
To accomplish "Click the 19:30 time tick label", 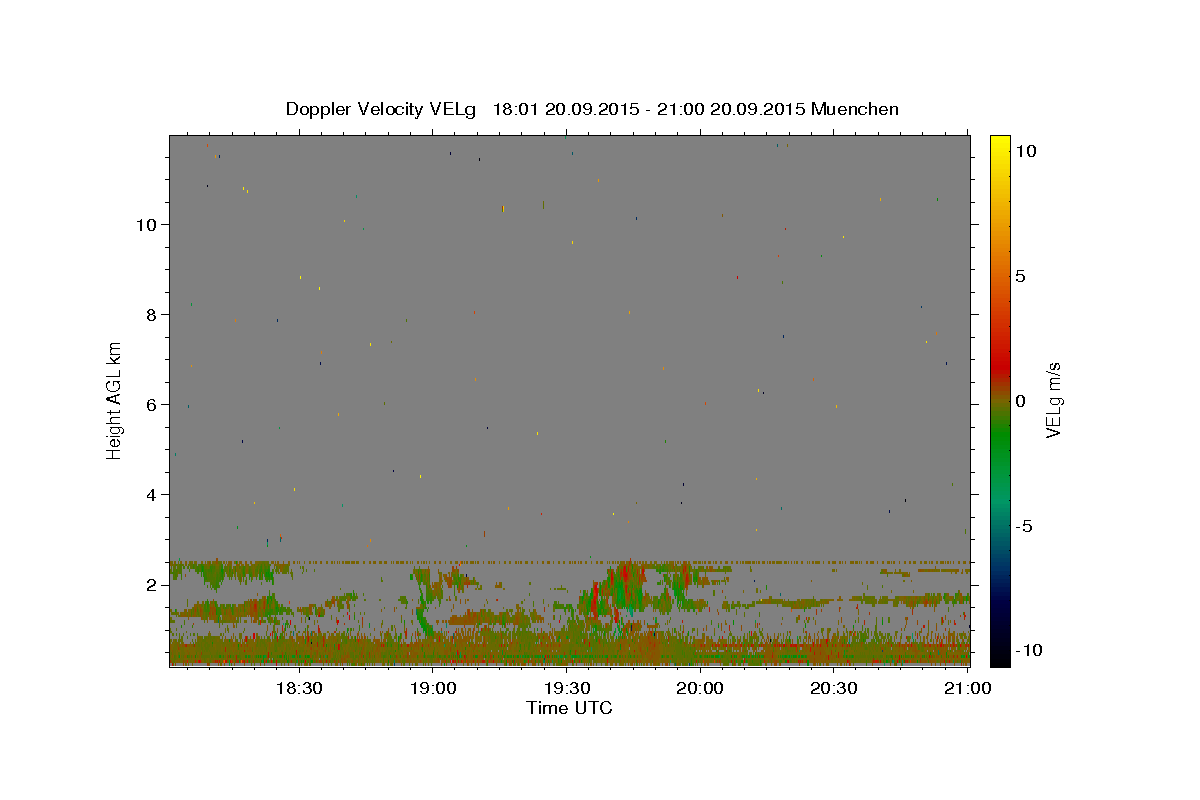I will click(x=566, y=689).
